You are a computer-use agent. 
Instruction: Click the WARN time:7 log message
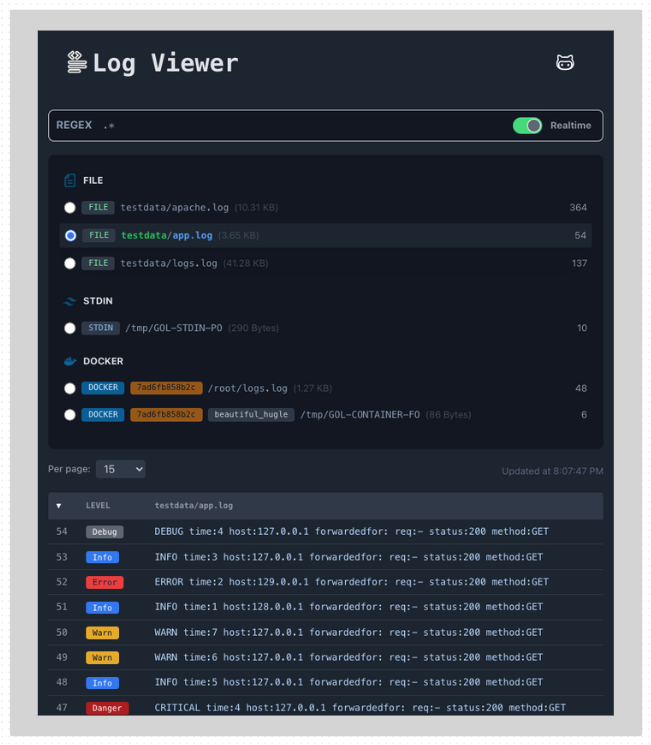coord(349,632)
